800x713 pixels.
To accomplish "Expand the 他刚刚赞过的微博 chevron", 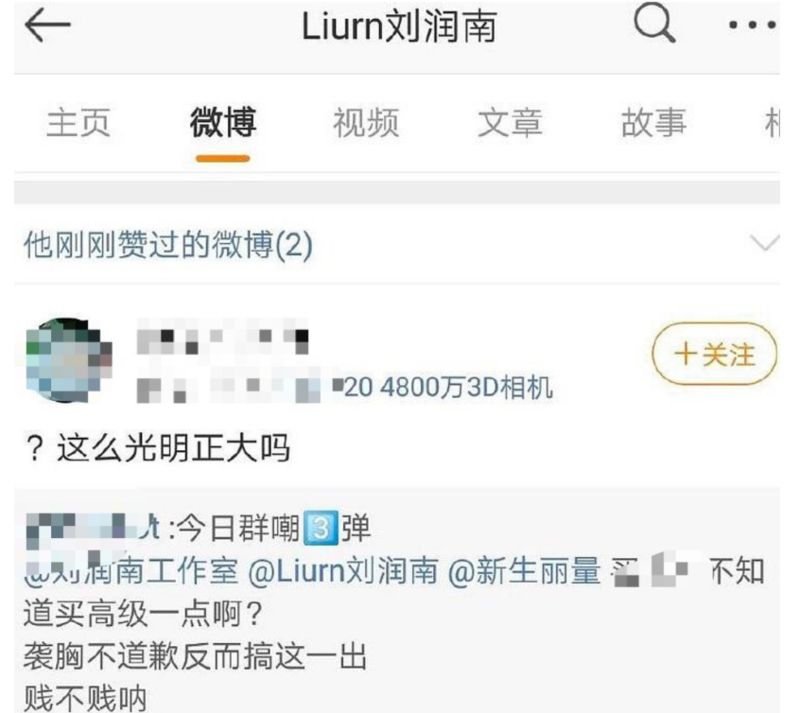I will click(765, 242).
